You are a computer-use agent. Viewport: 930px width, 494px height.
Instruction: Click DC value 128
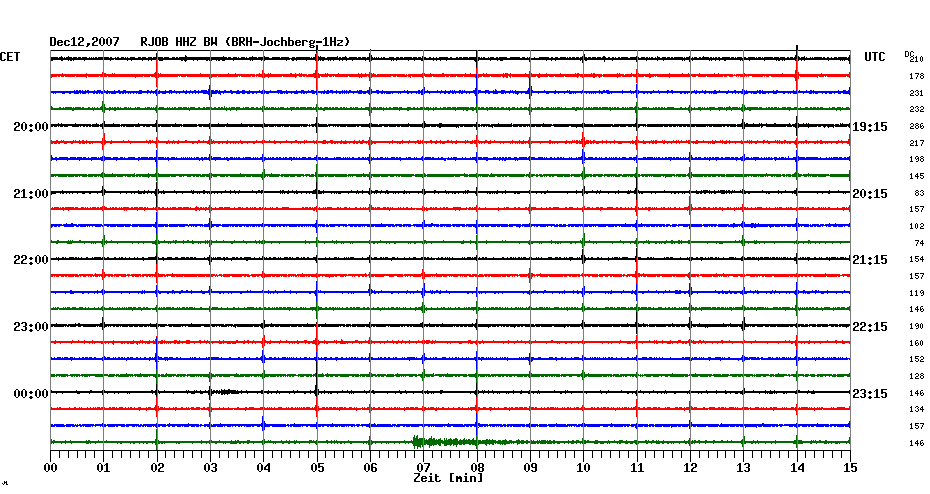(x=917, y=376)
